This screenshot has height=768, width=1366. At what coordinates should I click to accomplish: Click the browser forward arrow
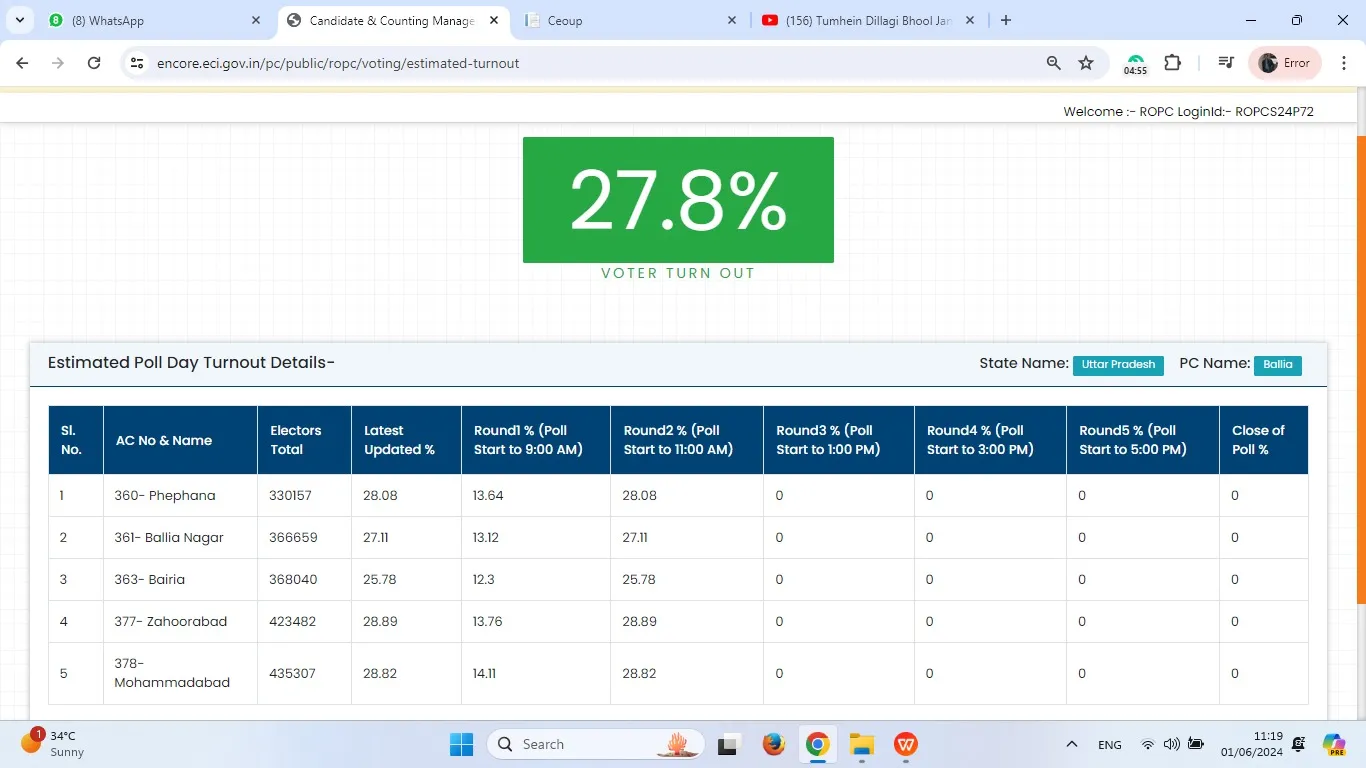(58, 63)
